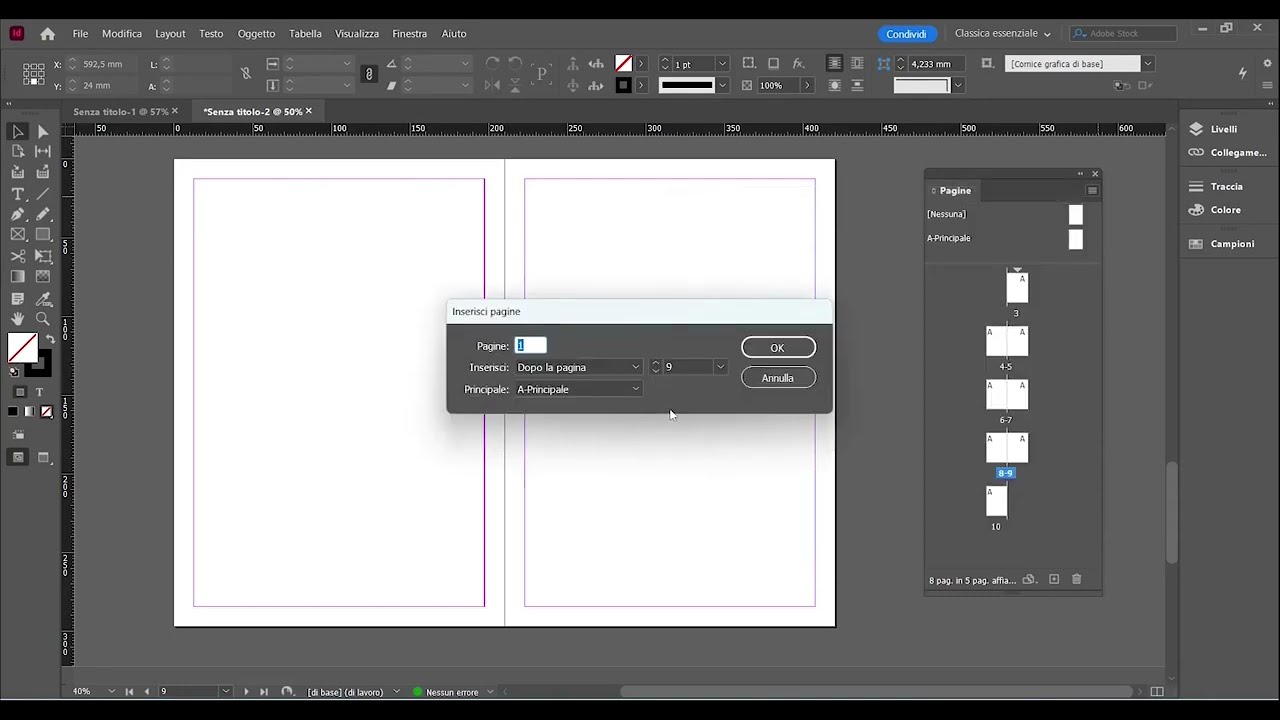Open the Finestra menu

pyautogui.click(x=410, y=34)
